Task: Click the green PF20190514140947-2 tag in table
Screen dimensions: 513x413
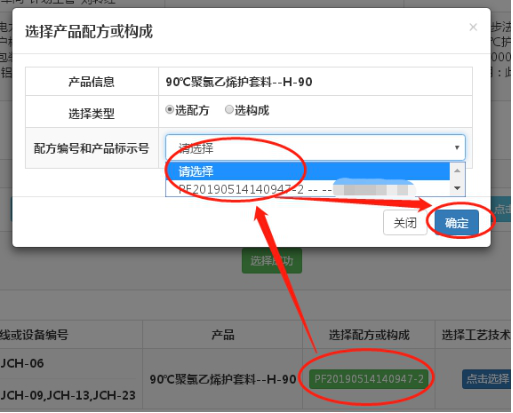Action: tap(369, 379)
